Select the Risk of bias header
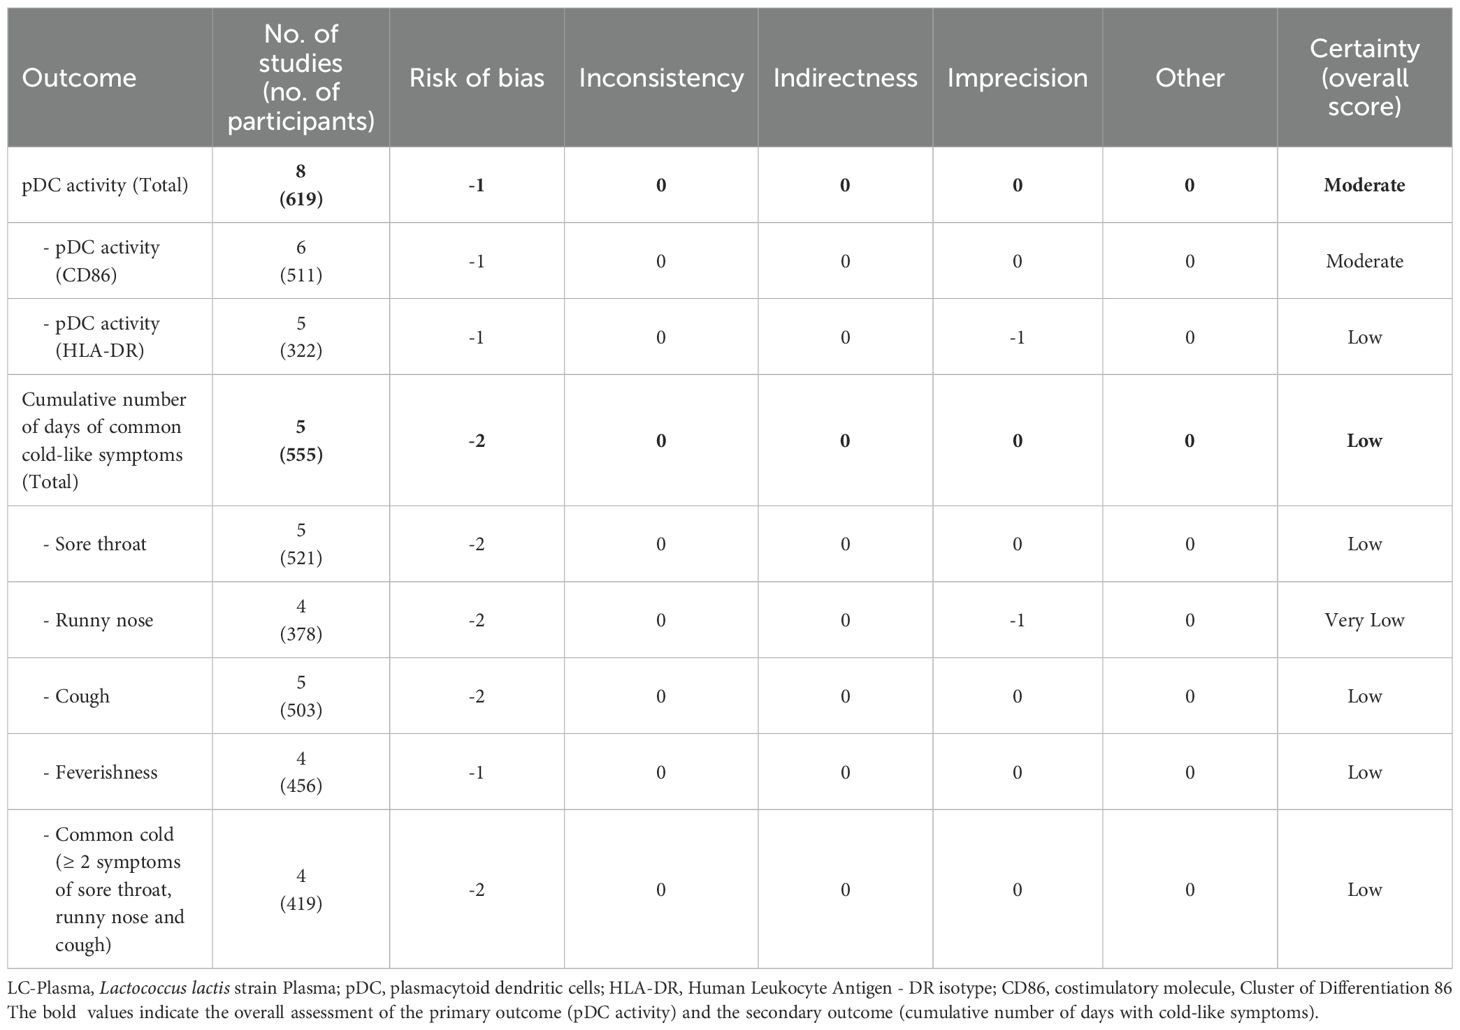Screen dimensions: 1460x1030 click(x=476, y=78)
